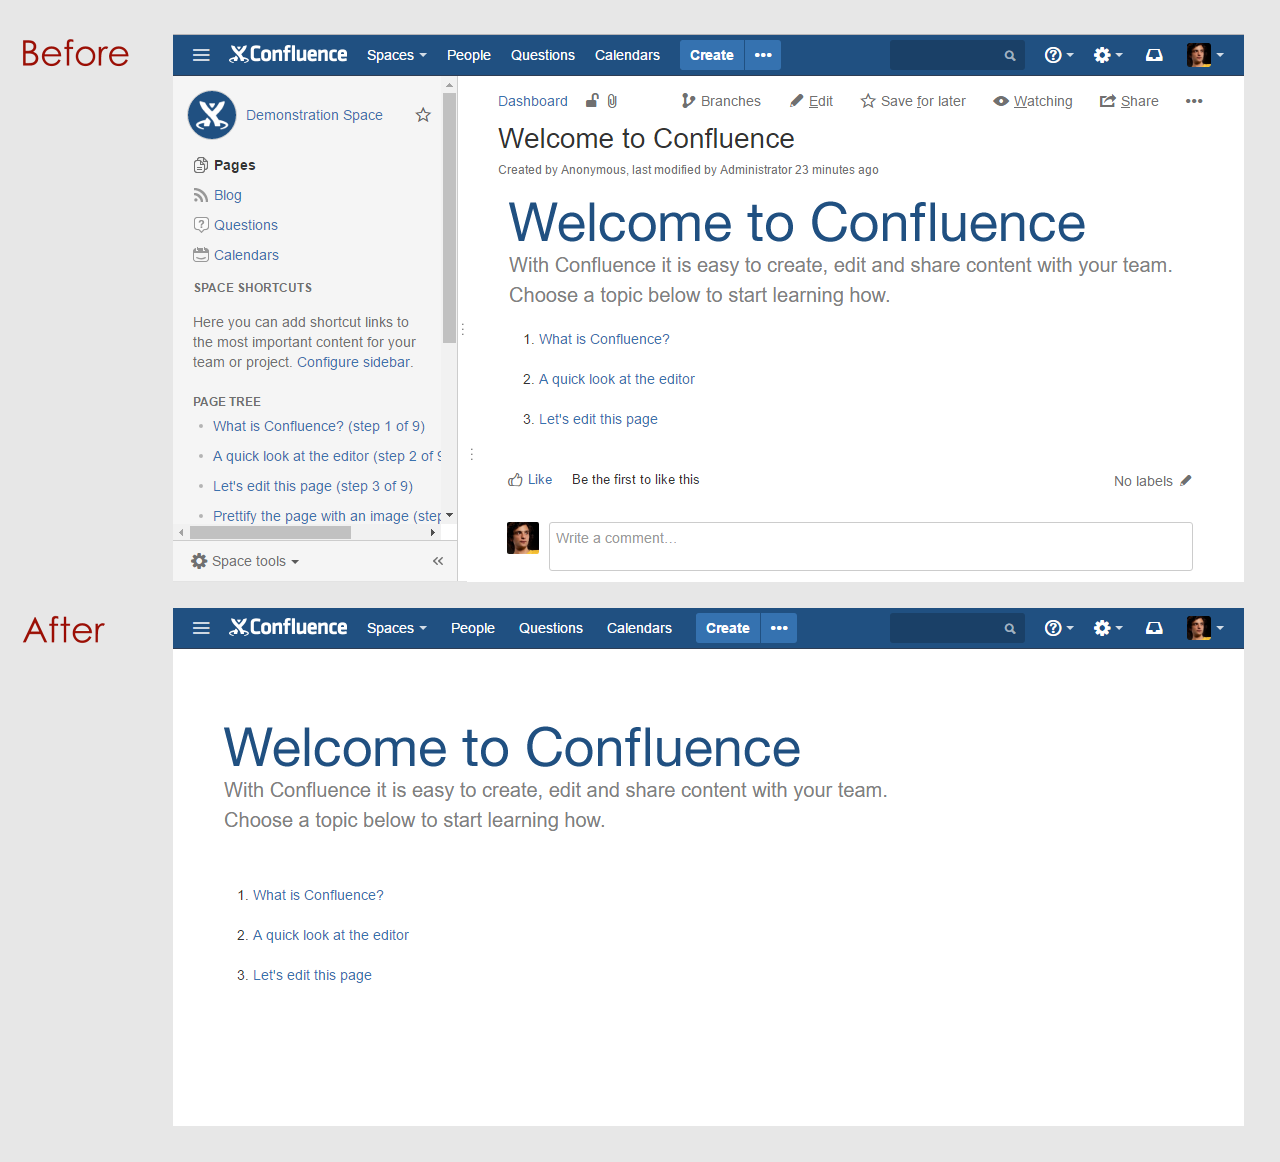1280x1162 pixels.
Task: Open People in Before header
Action: pyautogui.click(x=468, y=55)
